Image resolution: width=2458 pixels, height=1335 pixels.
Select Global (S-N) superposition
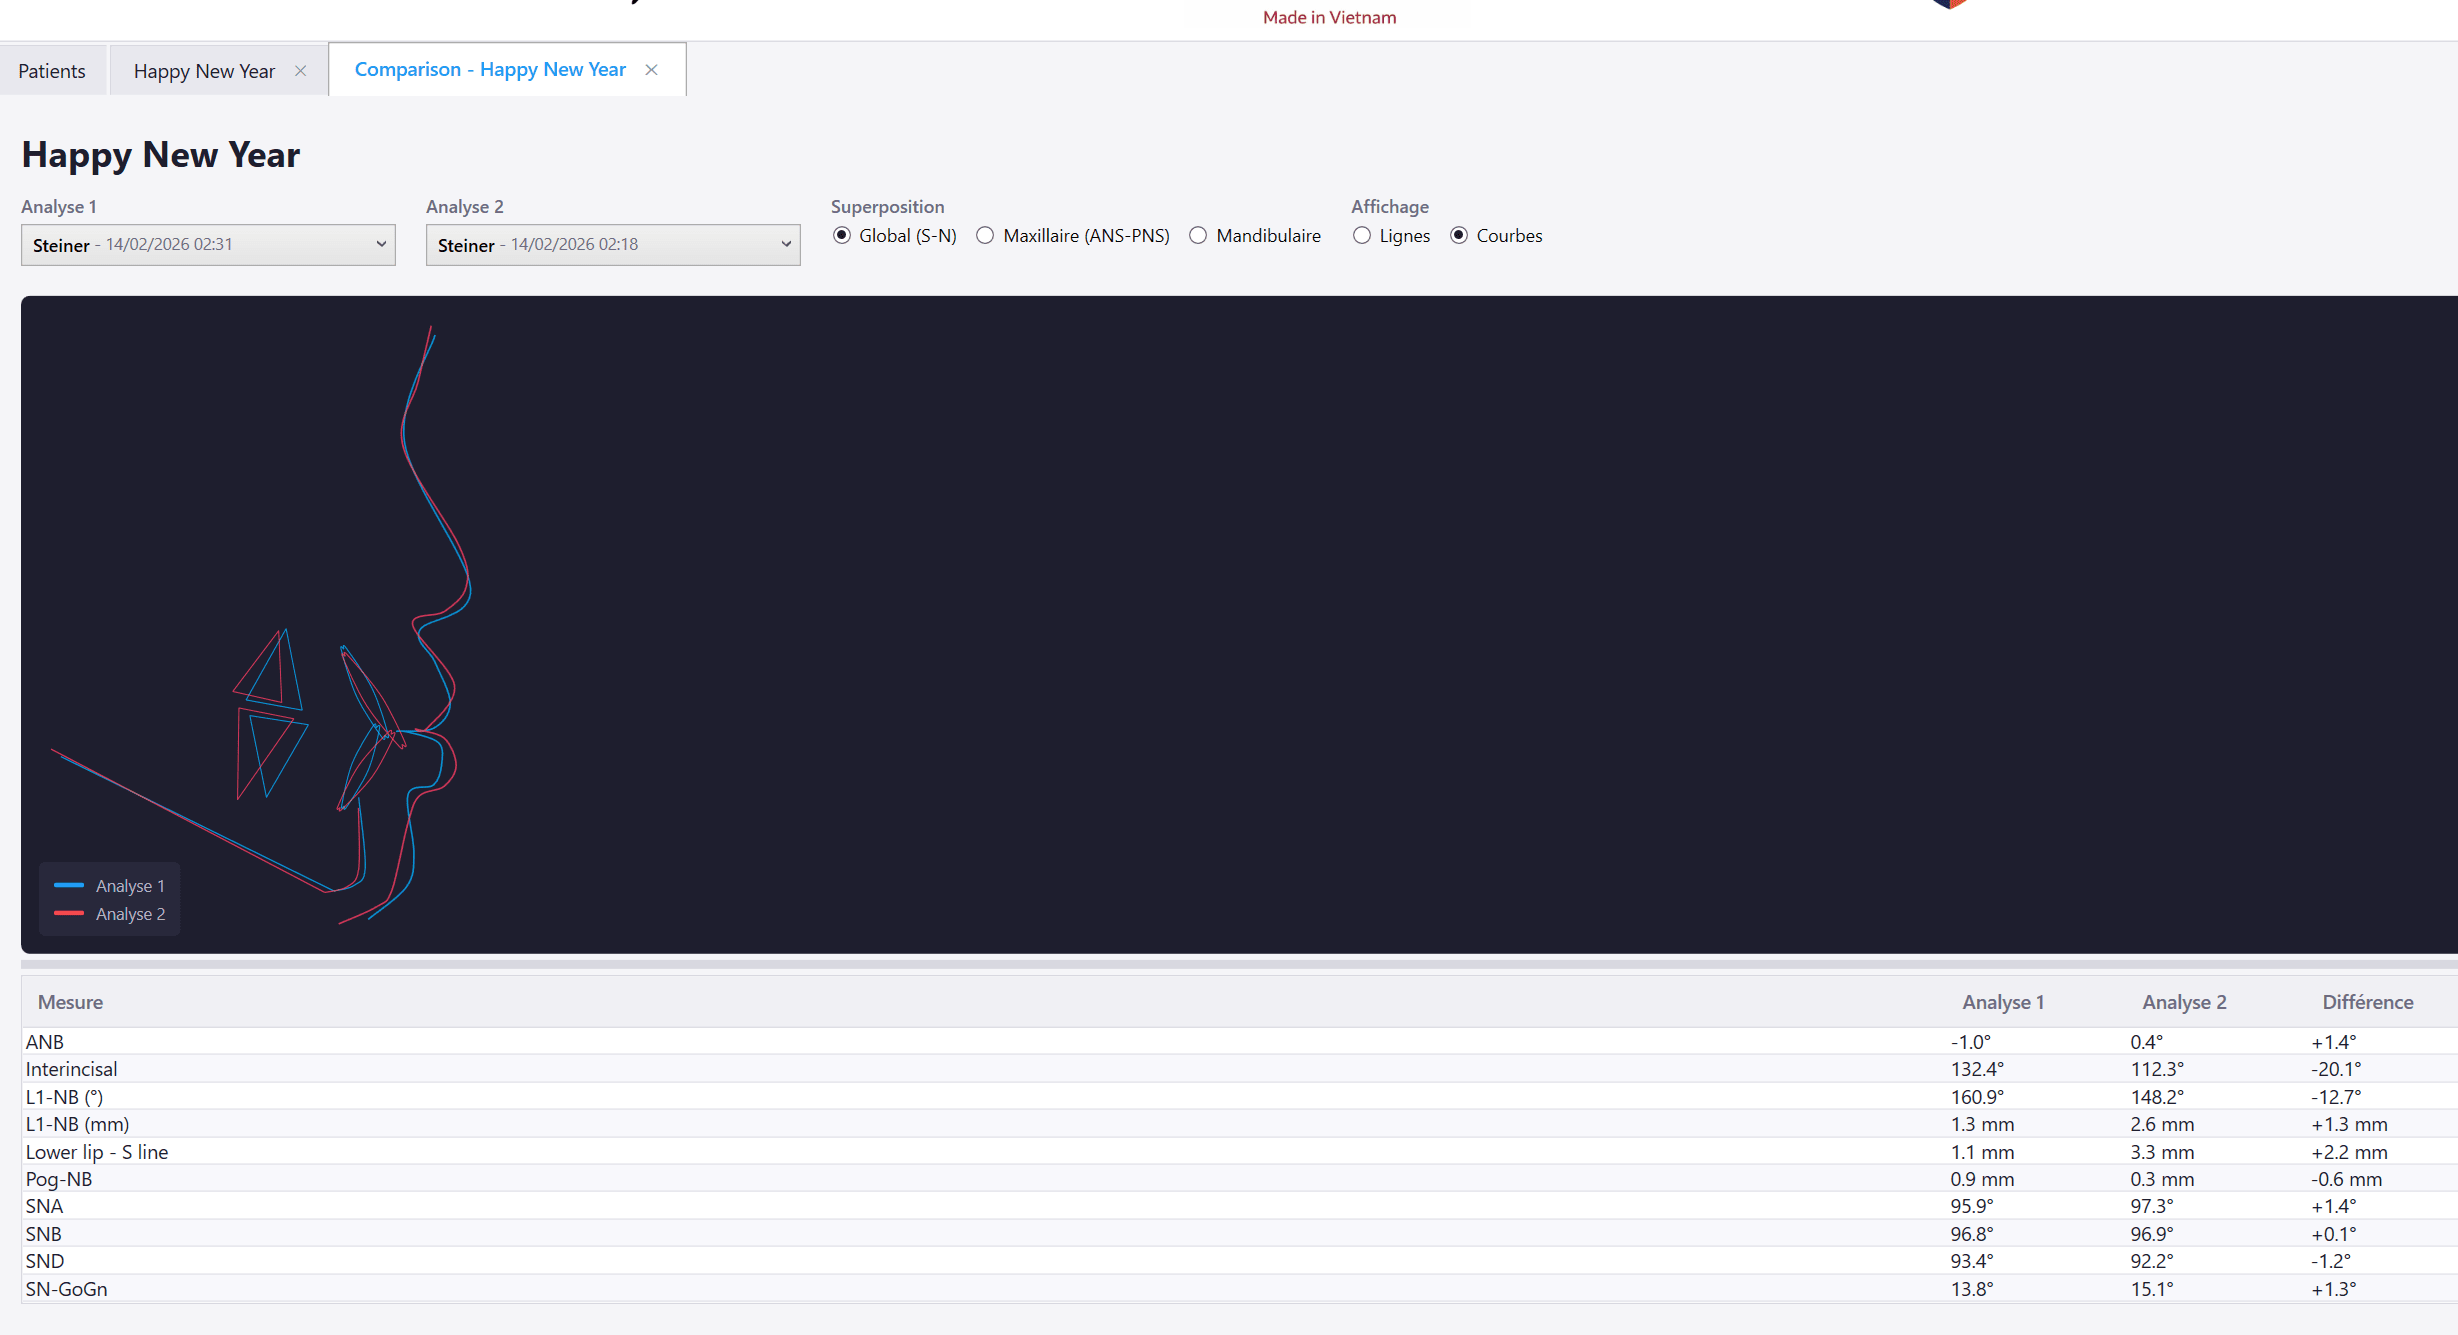point(842,236)
